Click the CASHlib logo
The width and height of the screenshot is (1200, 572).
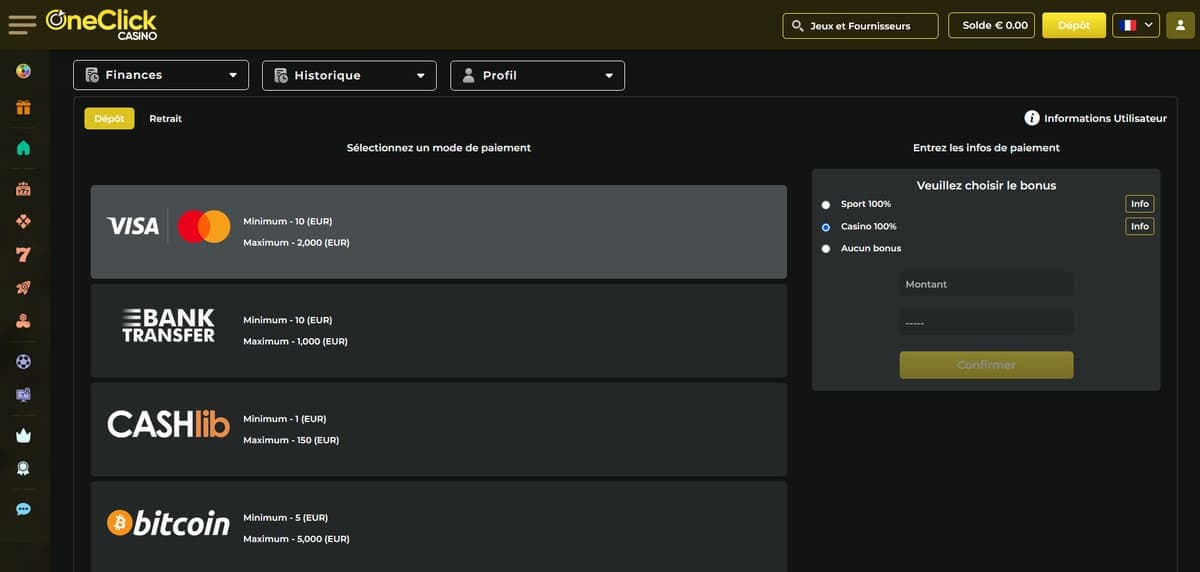point(168,424)
